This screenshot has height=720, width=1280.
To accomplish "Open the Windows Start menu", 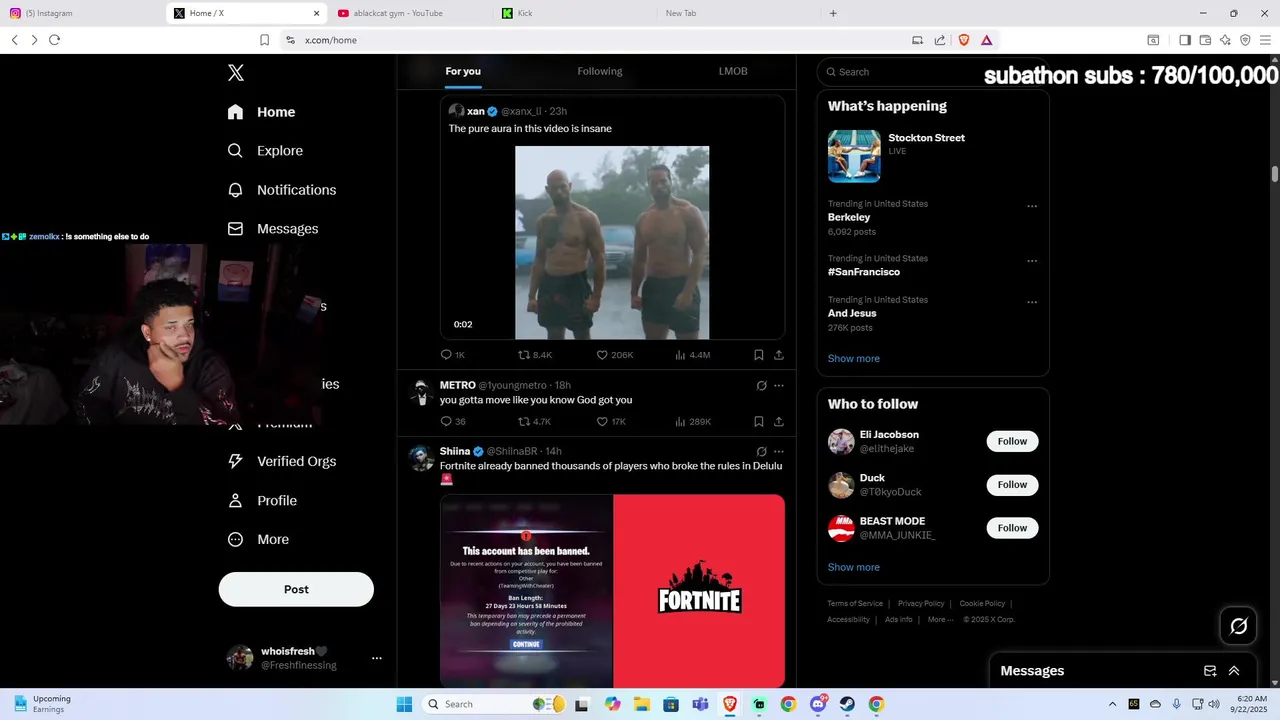I will click(404, 704).
